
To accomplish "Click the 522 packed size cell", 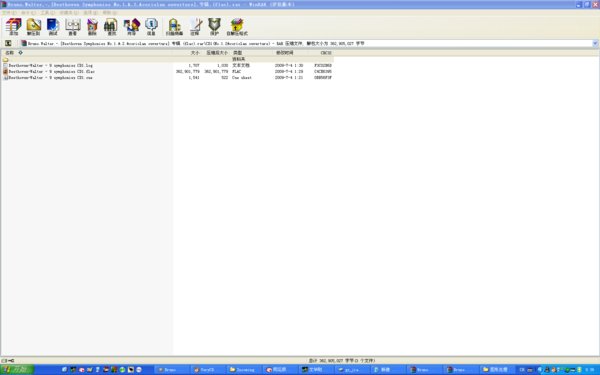I will pos(224,78).
